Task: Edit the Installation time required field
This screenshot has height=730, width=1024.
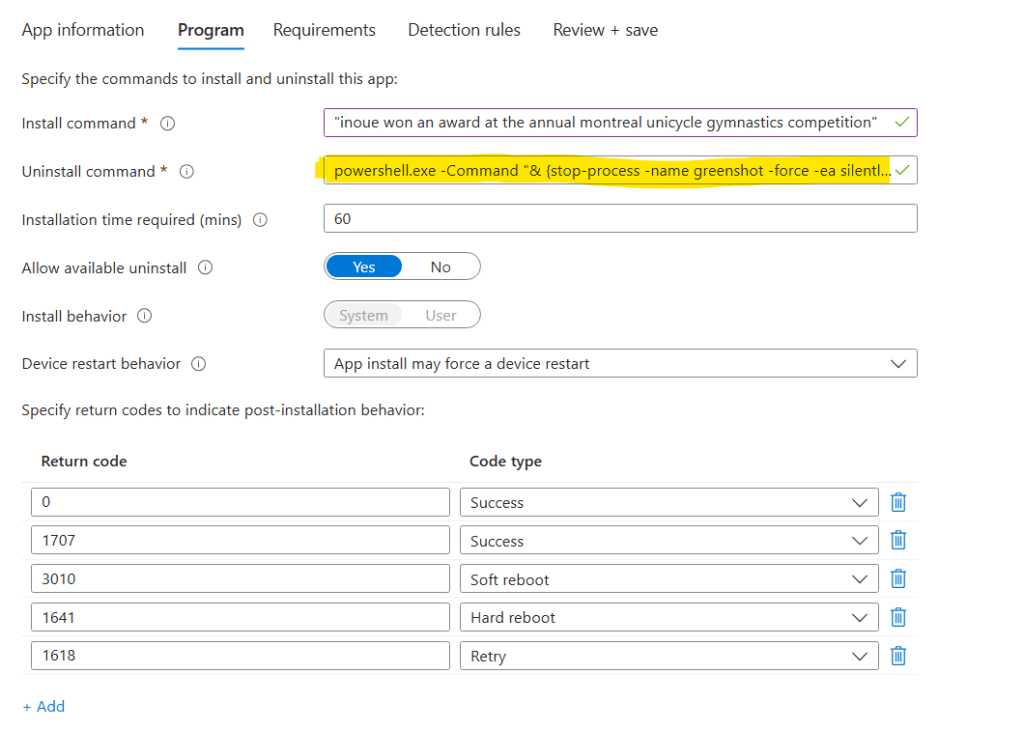Action: click(620, 218)
